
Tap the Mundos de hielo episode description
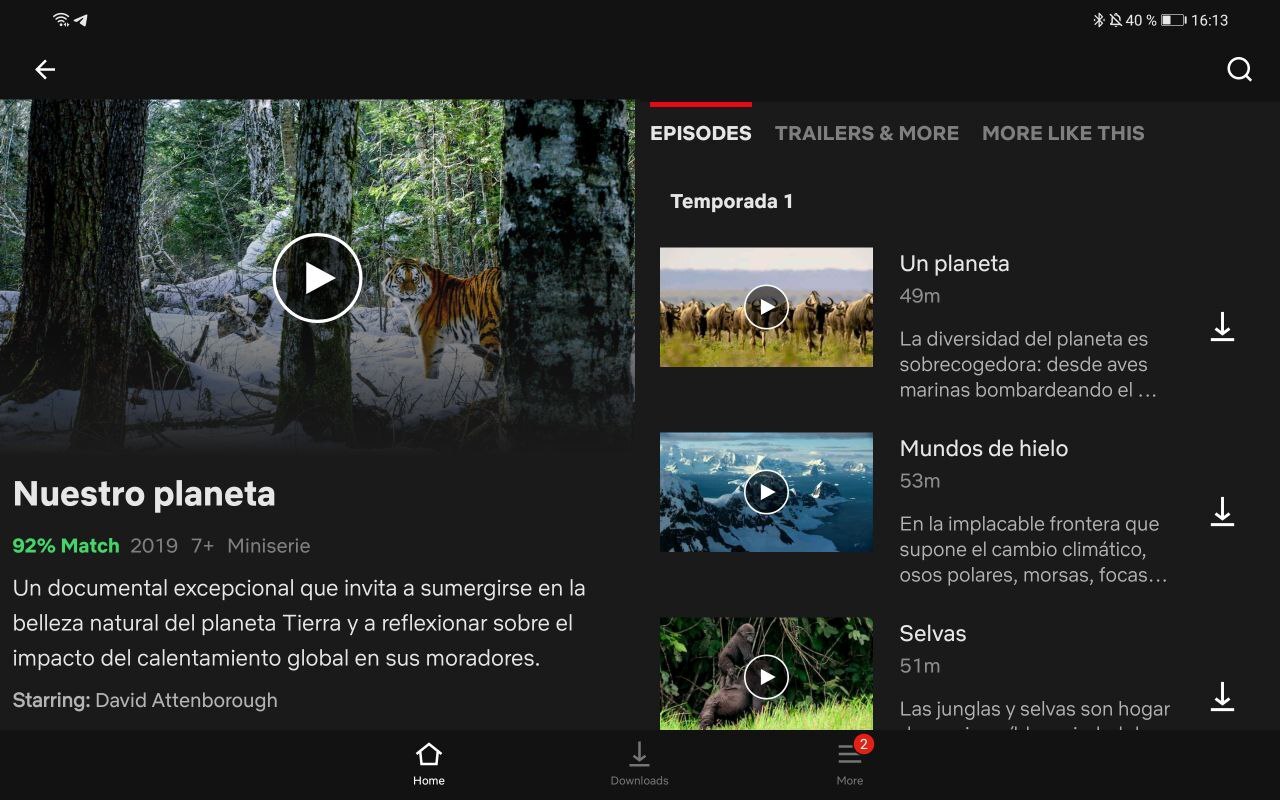[x=1033, y=550]
